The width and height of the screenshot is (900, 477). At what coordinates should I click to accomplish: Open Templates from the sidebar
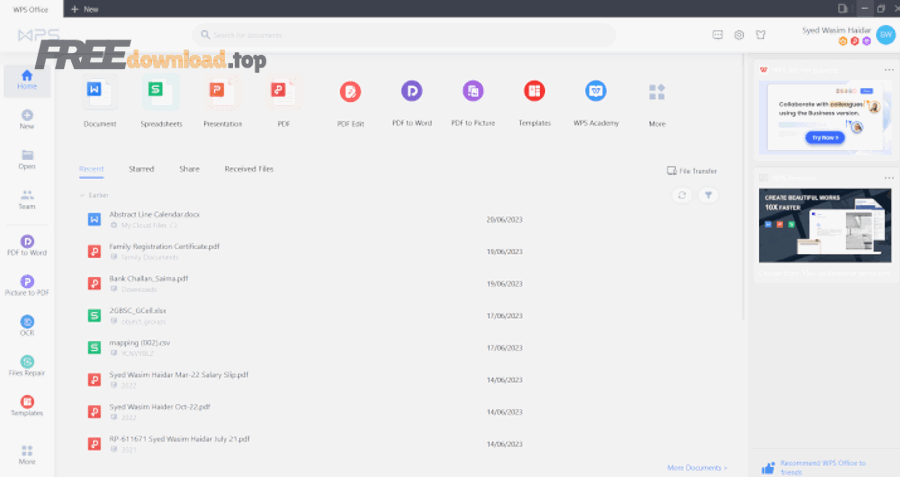27,406
